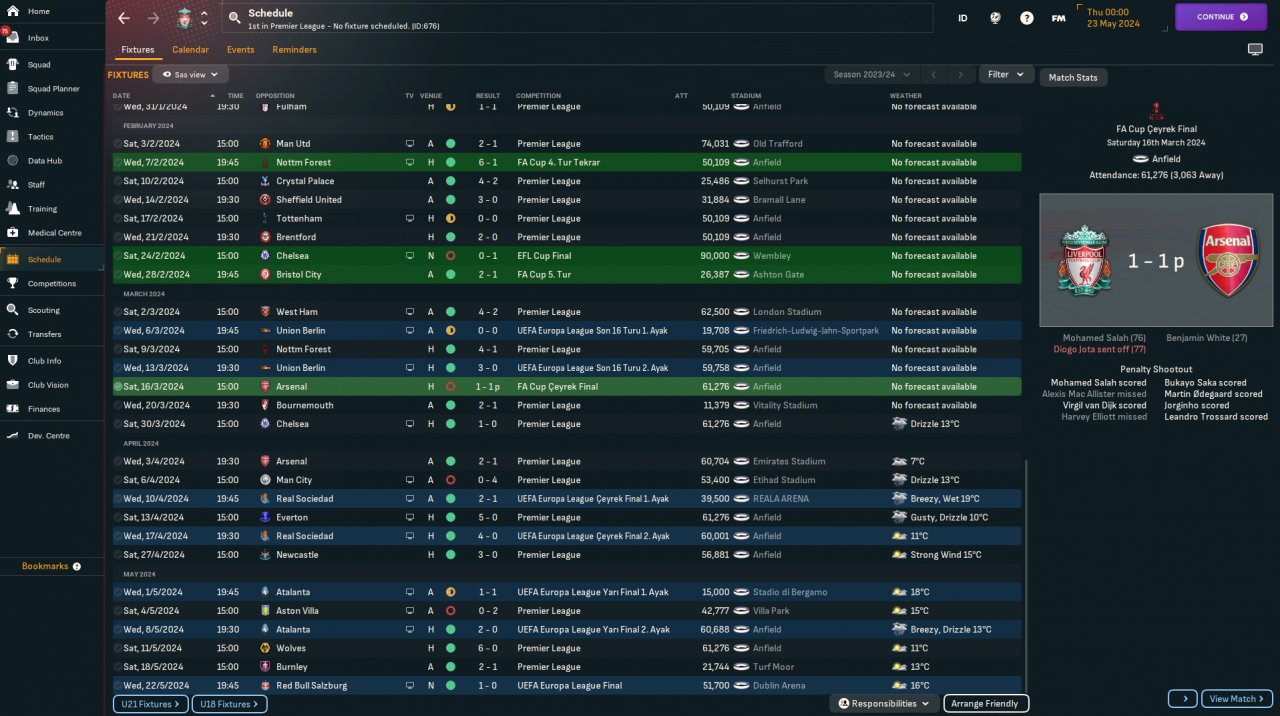Expand the Responsibilities dropdown

click(883, 704)
